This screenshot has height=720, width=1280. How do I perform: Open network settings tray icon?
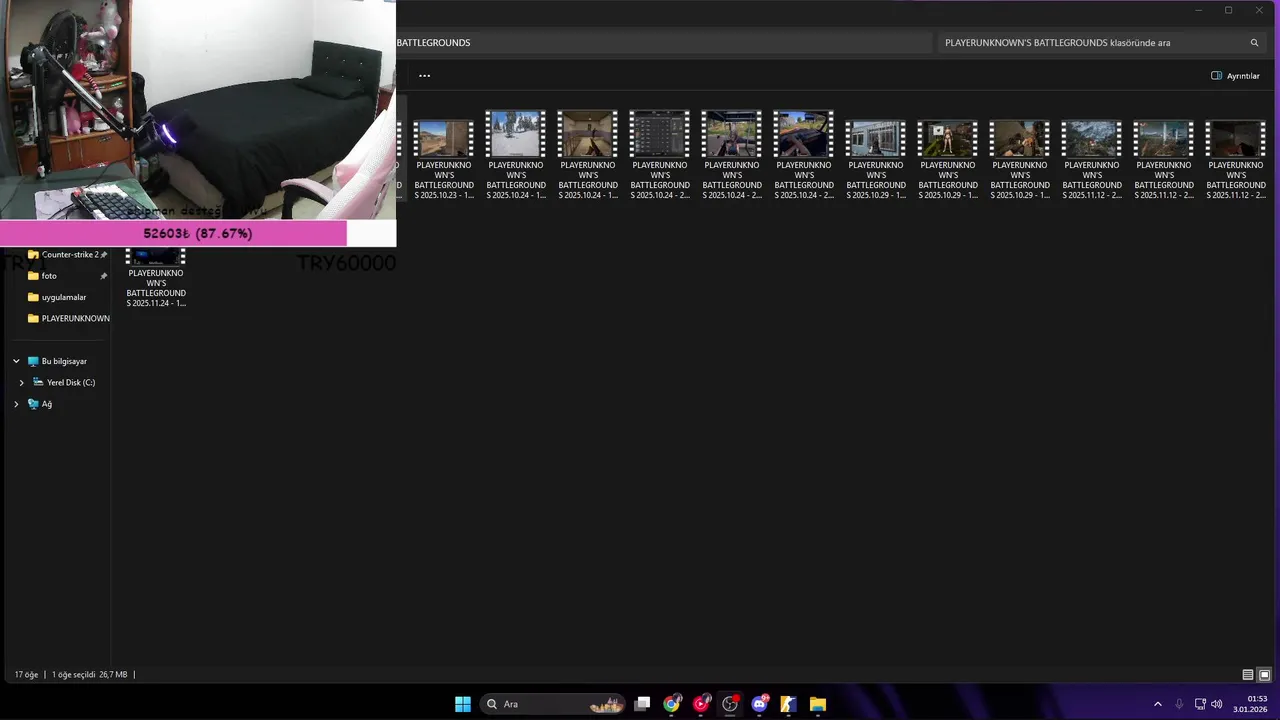point(1200,704)
